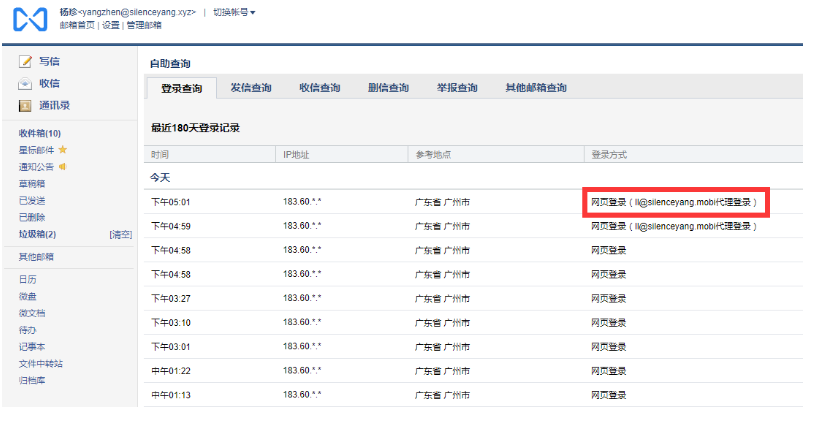The width and height of the screenshot is (816, 426).
Task: Click the receive mail (收信) envelope icon
Action: 25,84
